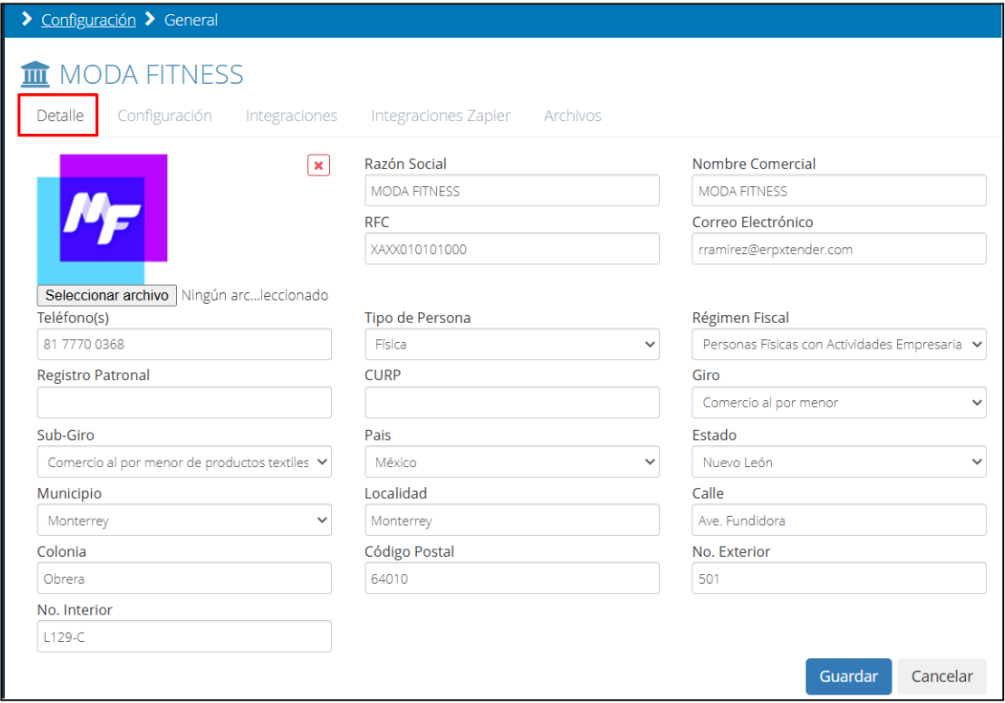Switch to the Detalle tab
1005x703 pixels.
click(60, 115)
